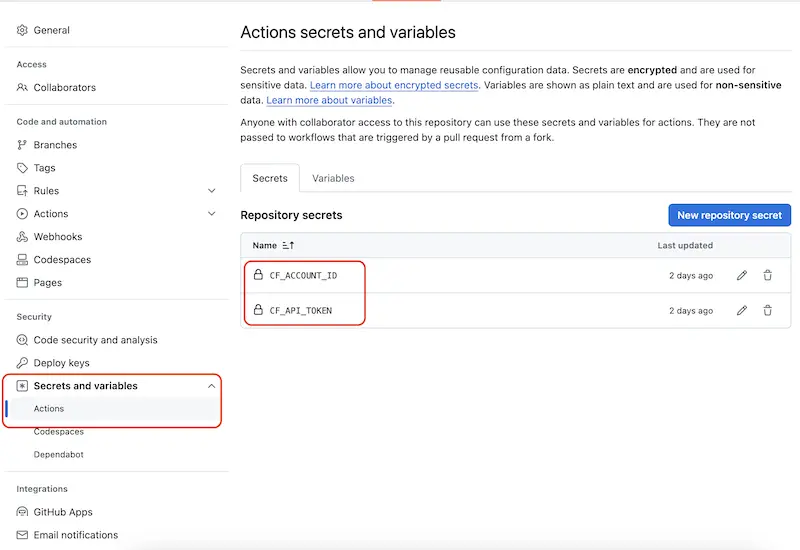Edit the CF_ACCOUNT_ID secret with pencil icon

742,276
